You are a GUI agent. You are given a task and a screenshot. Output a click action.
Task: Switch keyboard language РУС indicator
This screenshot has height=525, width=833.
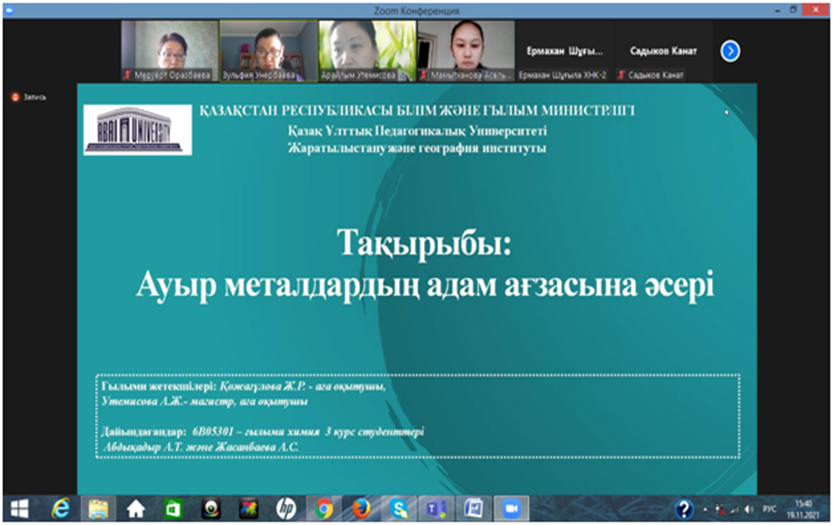click(770, 508)
